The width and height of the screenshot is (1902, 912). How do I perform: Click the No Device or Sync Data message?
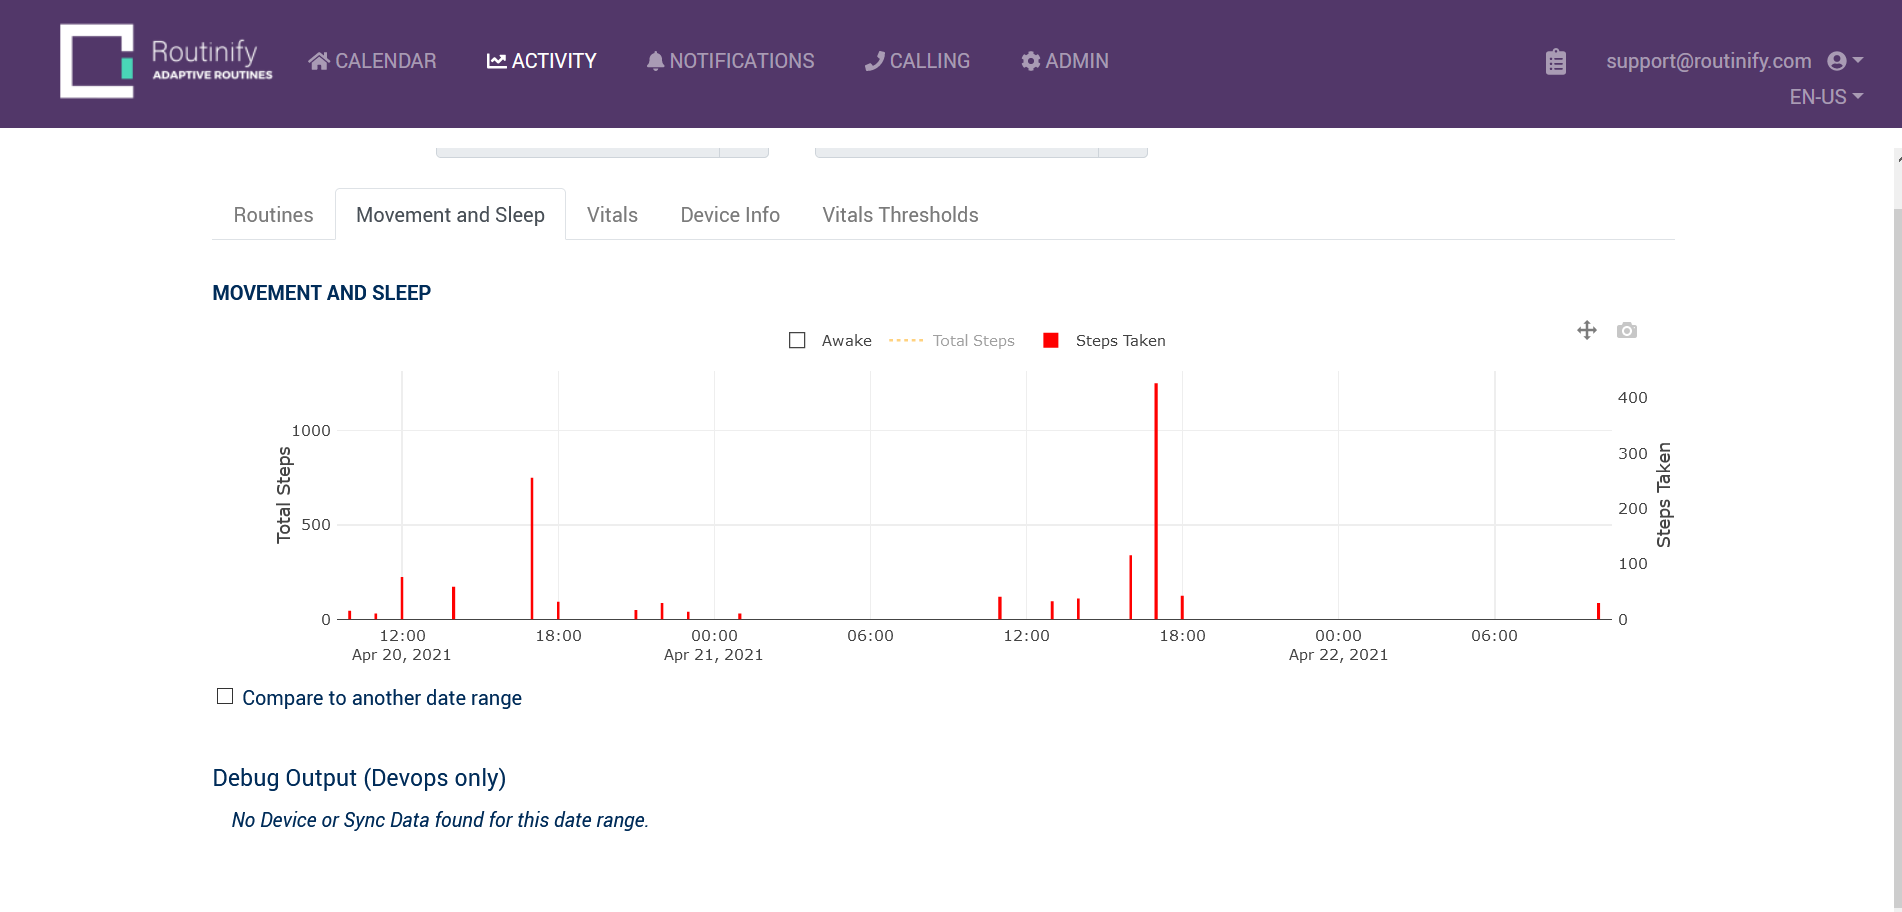coord(440,820)
